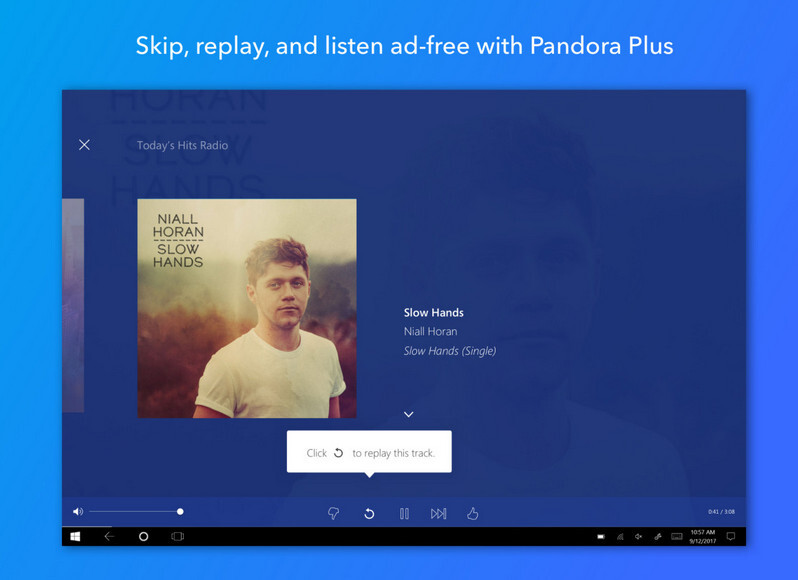Viewport: 798px width, 580px height.
Task: Click the song title Slow Hands
Action: (434, 312)
